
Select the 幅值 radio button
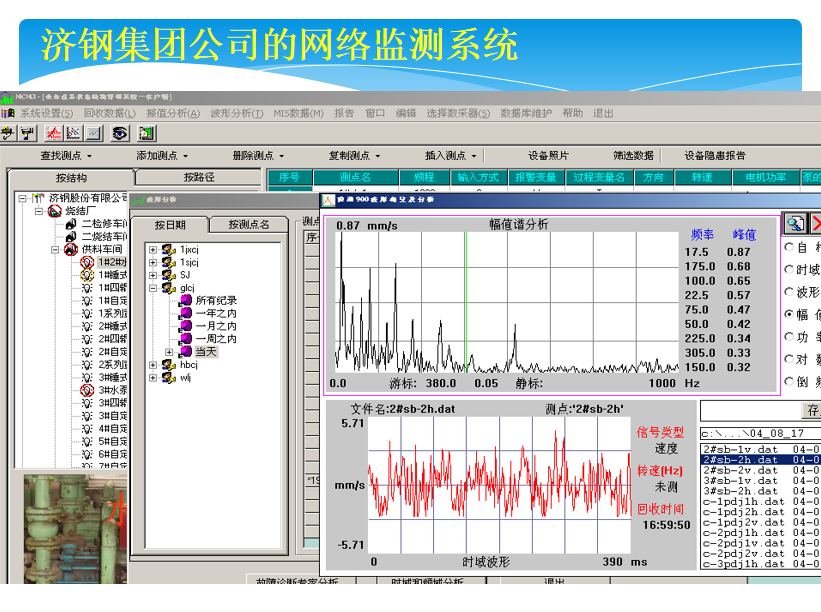point(790,315)
